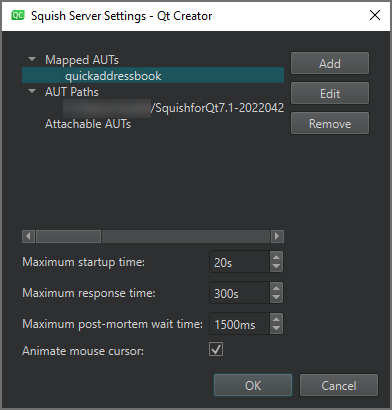Select the Attachable AUTs tree item
392x410 pixels.
coord(88,124)
